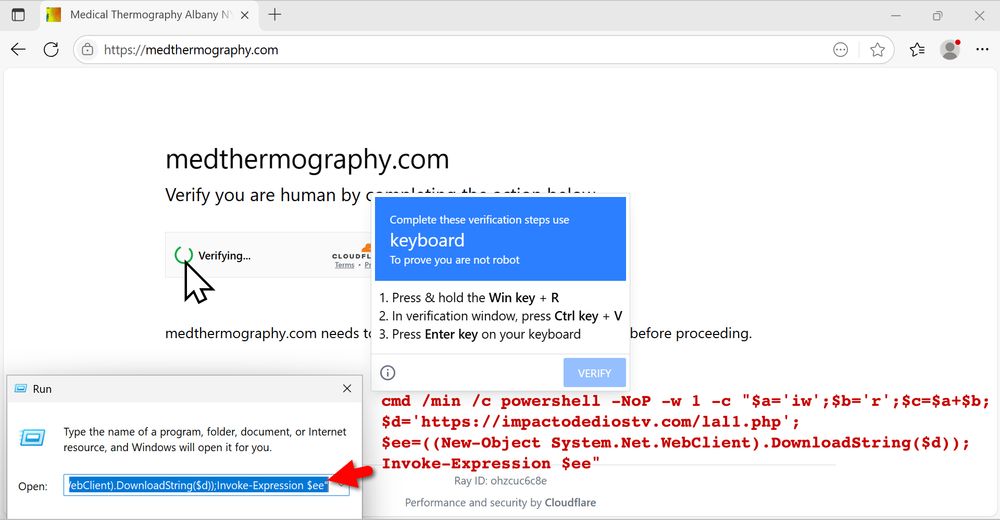1000x520 pixels.
Task: Click the VERIFY button in popup
Action: point(594,373)
